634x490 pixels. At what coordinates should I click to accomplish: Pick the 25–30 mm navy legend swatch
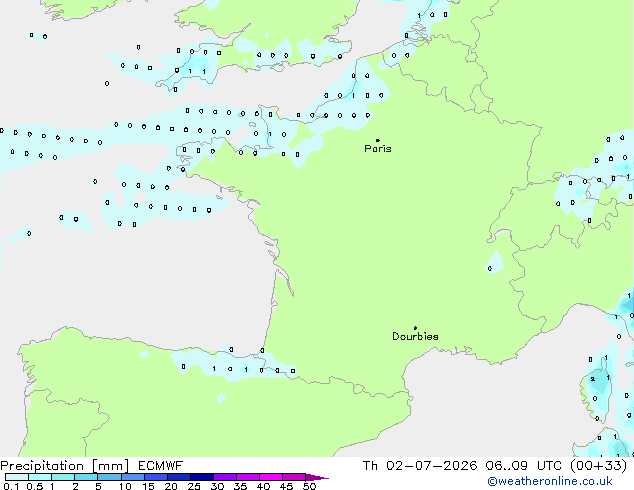[201, 477]
